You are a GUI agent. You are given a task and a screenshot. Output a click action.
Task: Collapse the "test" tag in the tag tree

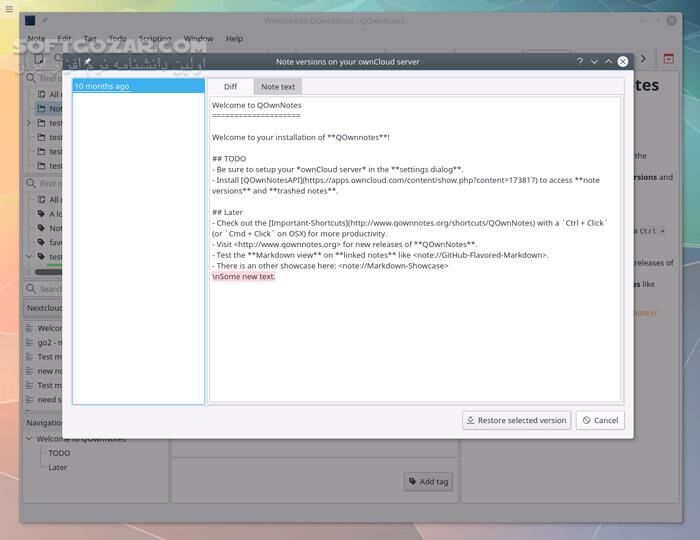click(29, 257)
